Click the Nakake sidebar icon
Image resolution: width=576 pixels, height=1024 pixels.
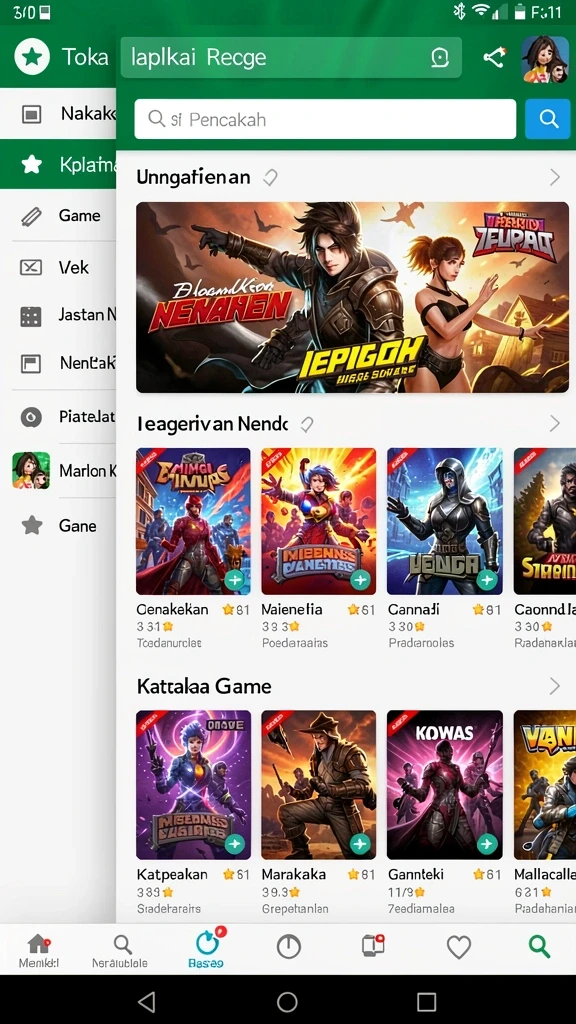pyautogui.click(x=31, y=114)
